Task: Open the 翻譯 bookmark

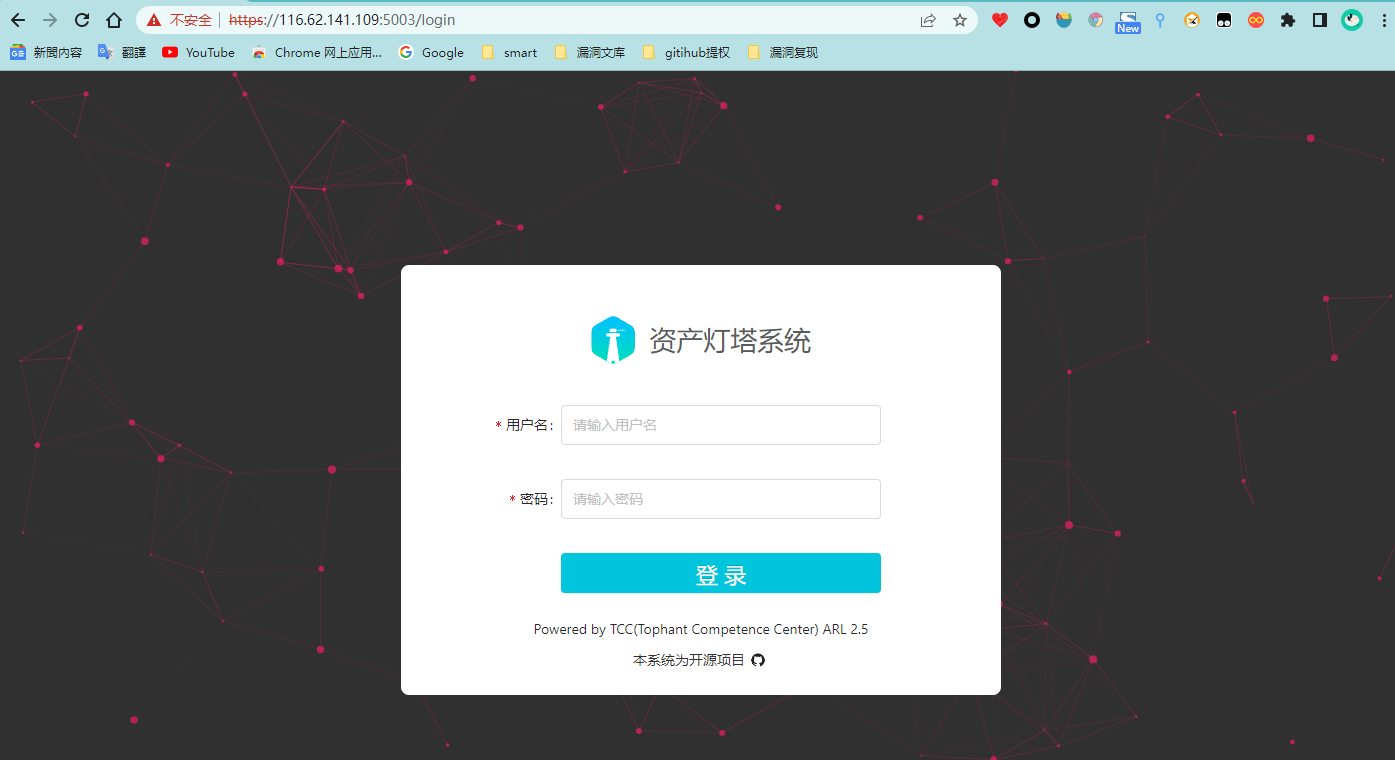Action: coord(122,53)
